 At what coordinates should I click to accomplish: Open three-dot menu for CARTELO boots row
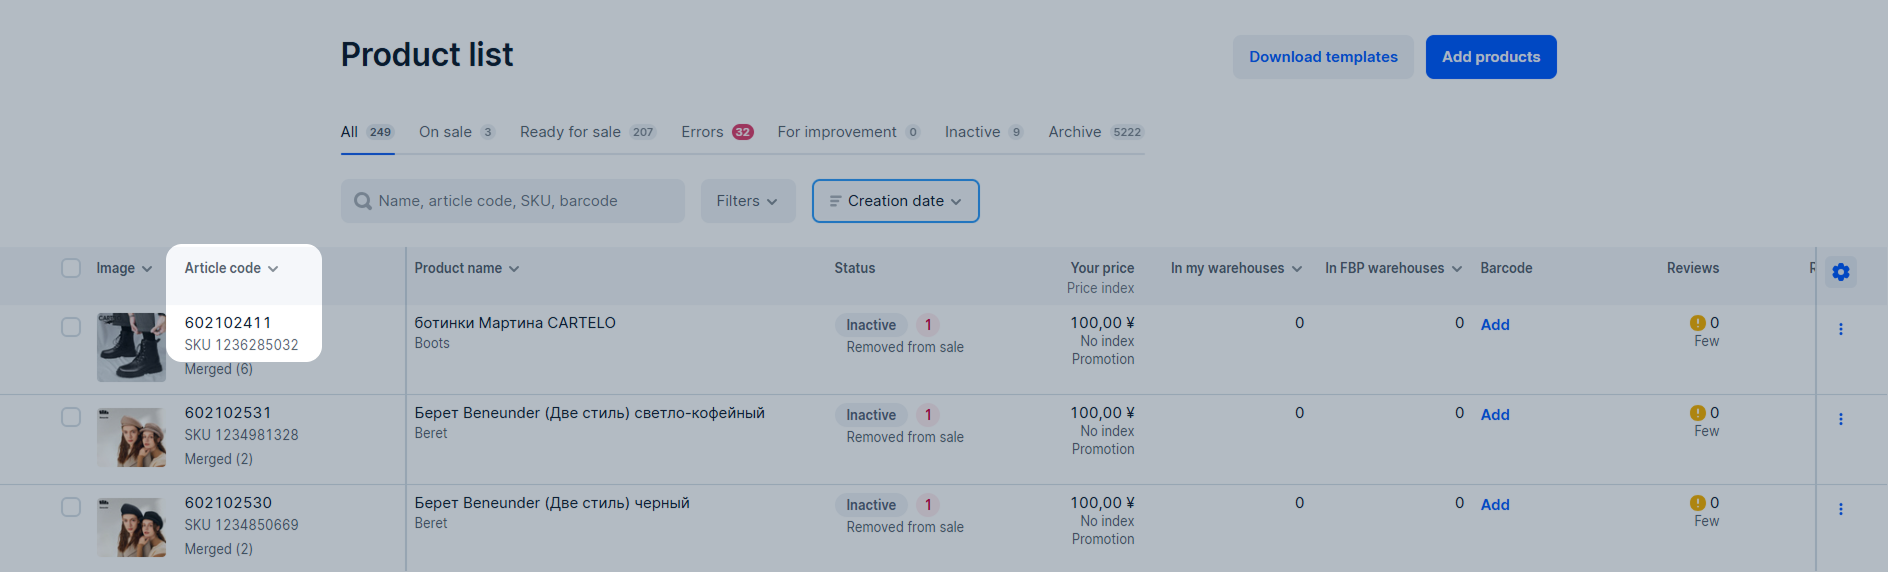coord(1840,329)
